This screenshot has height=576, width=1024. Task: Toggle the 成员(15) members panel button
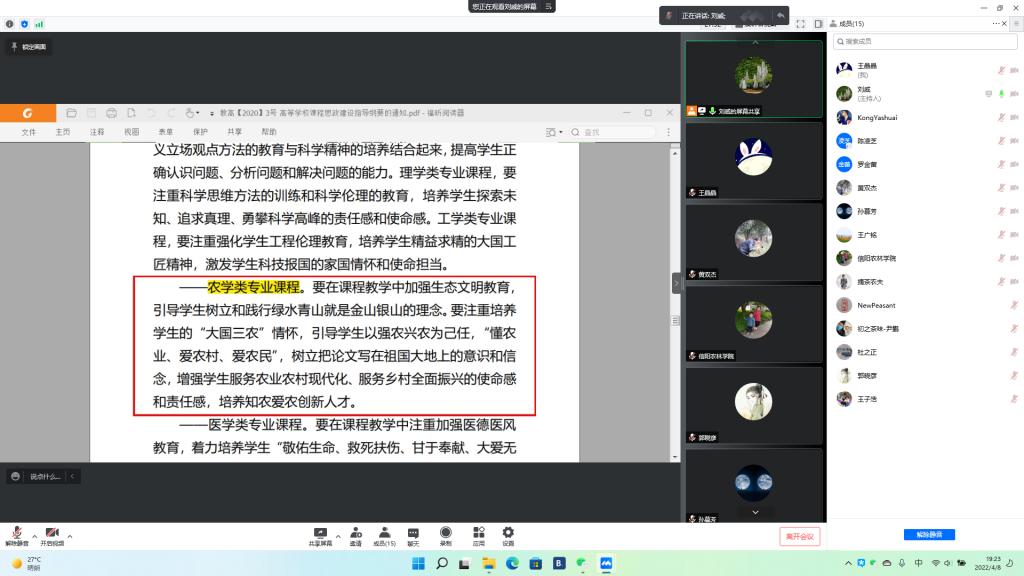384,534
